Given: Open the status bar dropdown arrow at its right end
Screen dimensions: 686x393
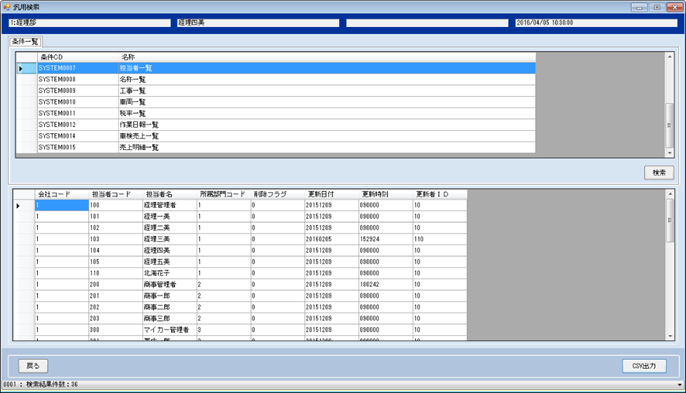Looking at the screenshot, I should click(679, 385).
